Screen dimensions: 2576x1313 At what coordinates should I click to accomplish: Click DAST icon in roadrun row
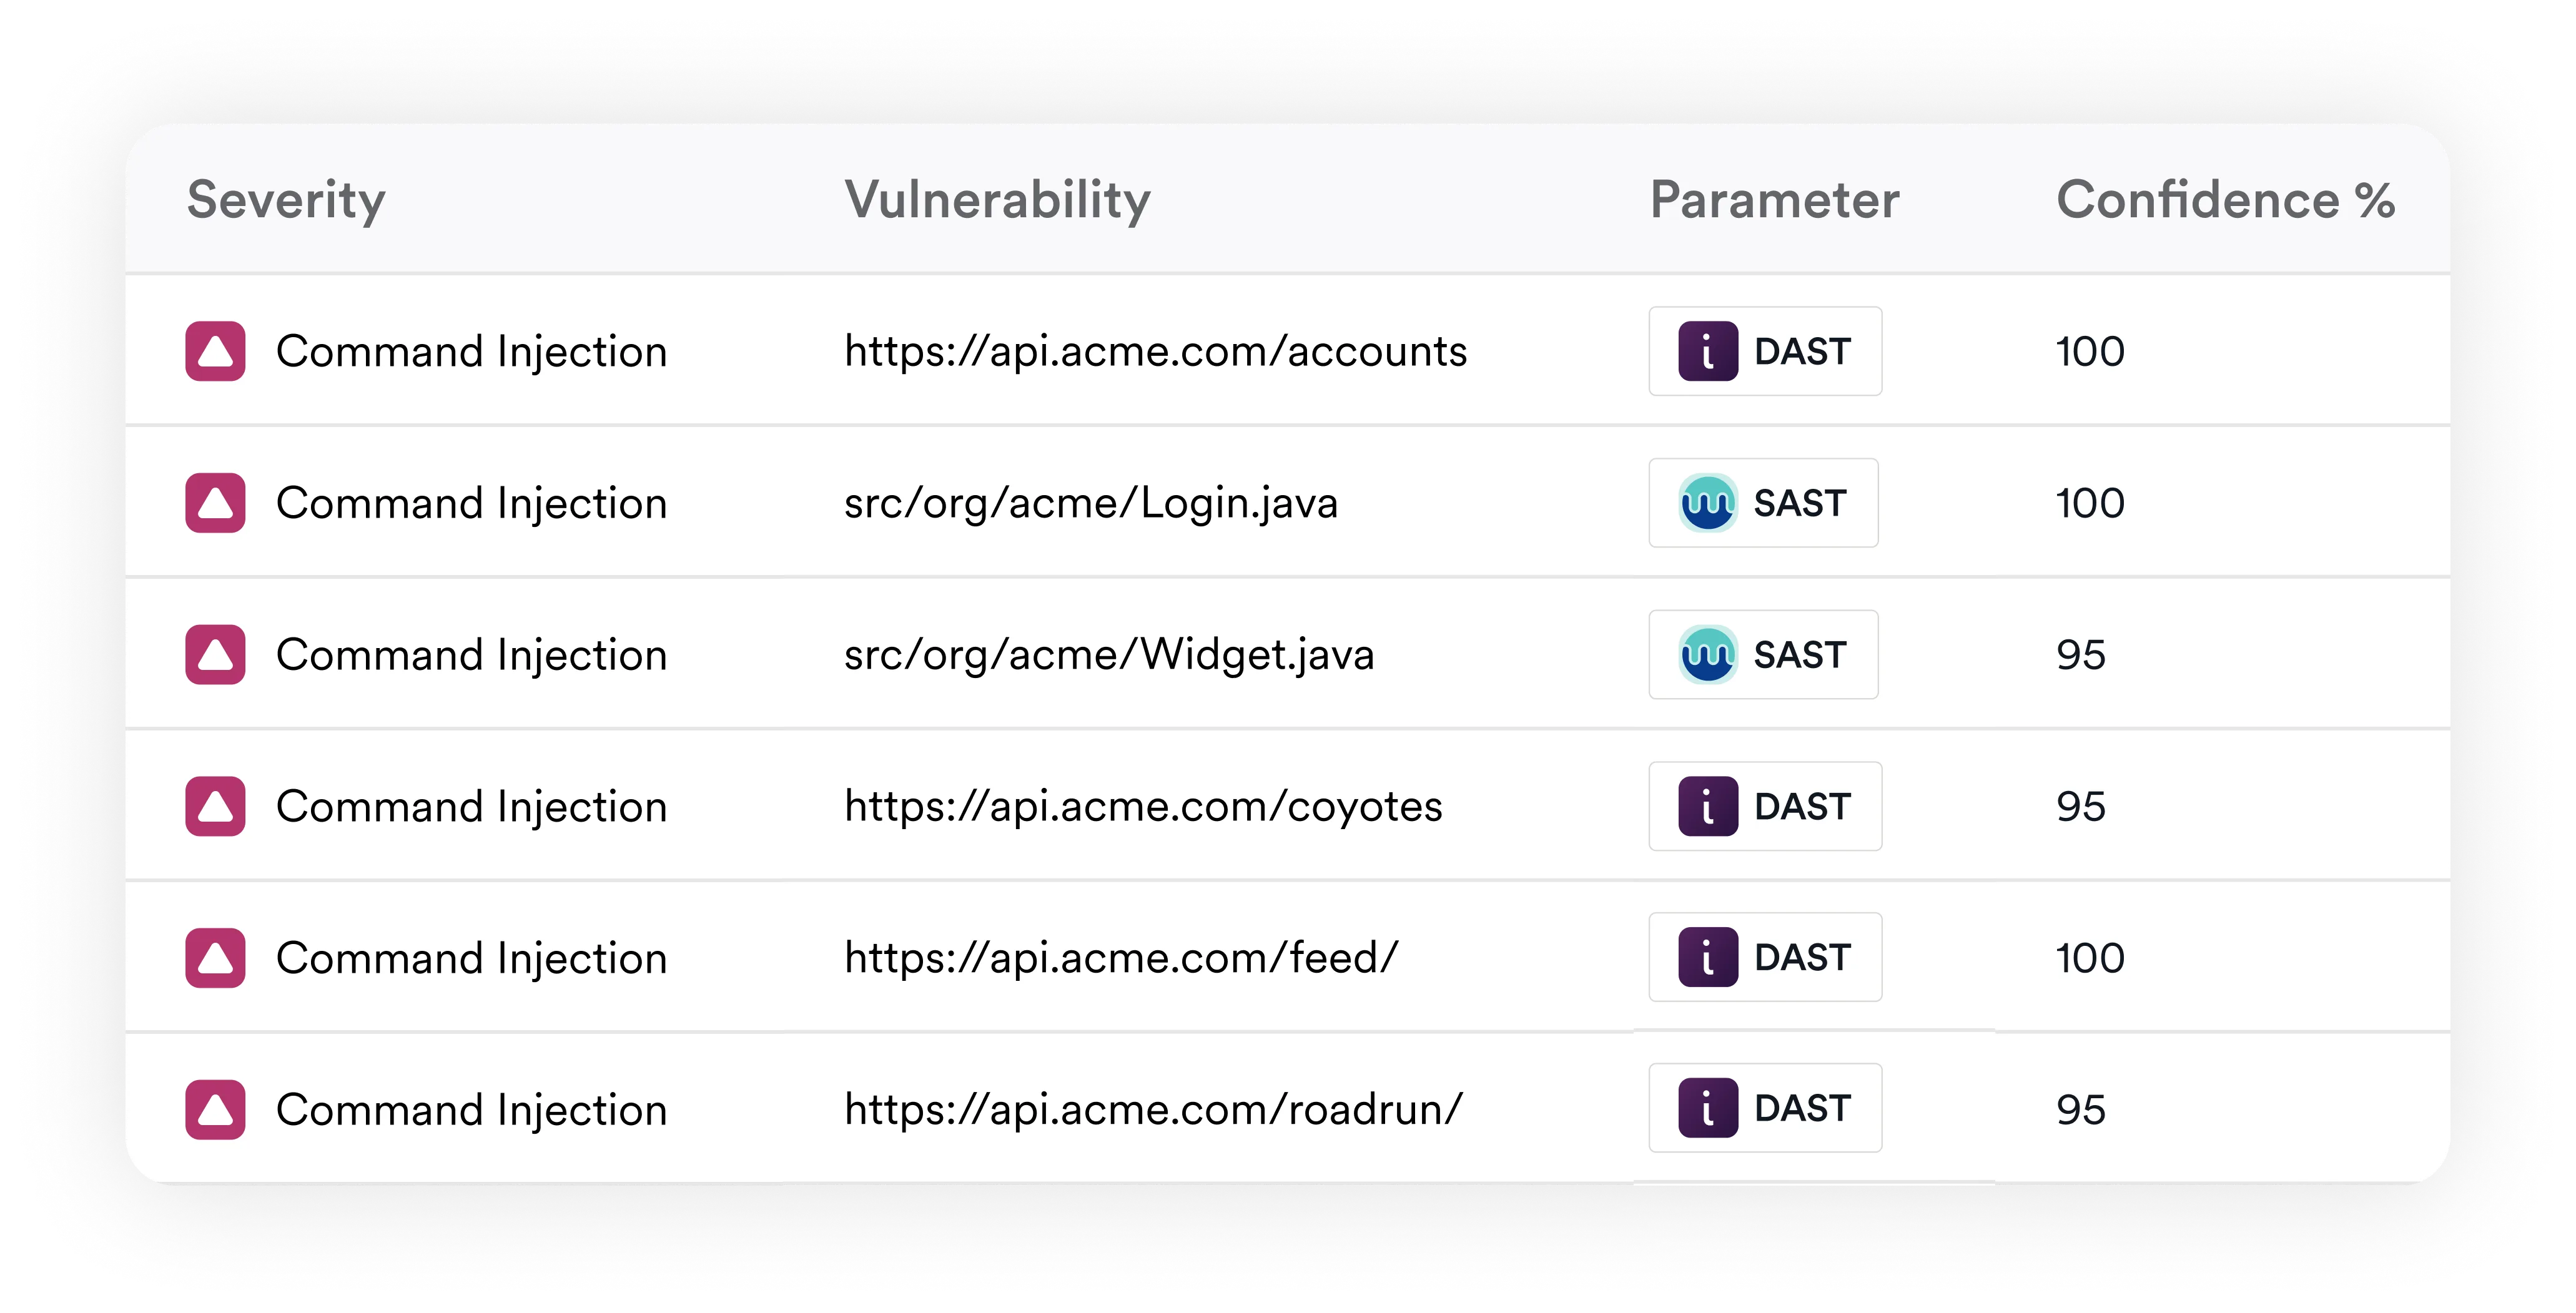pyautogui.click(x=1707, y=1108)
